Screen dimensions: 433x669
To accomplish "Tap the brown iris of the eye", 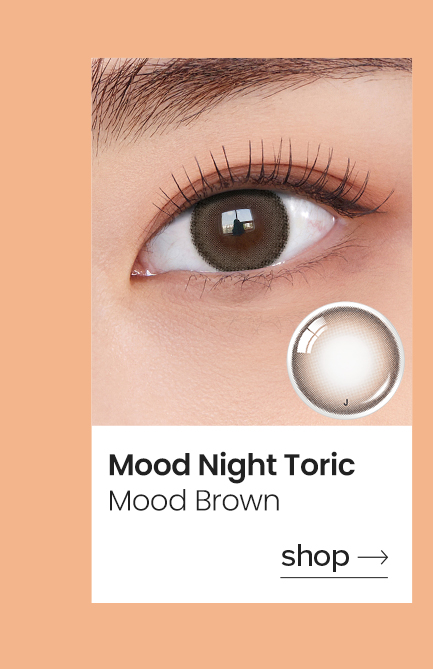I will (x=240, y=230).
